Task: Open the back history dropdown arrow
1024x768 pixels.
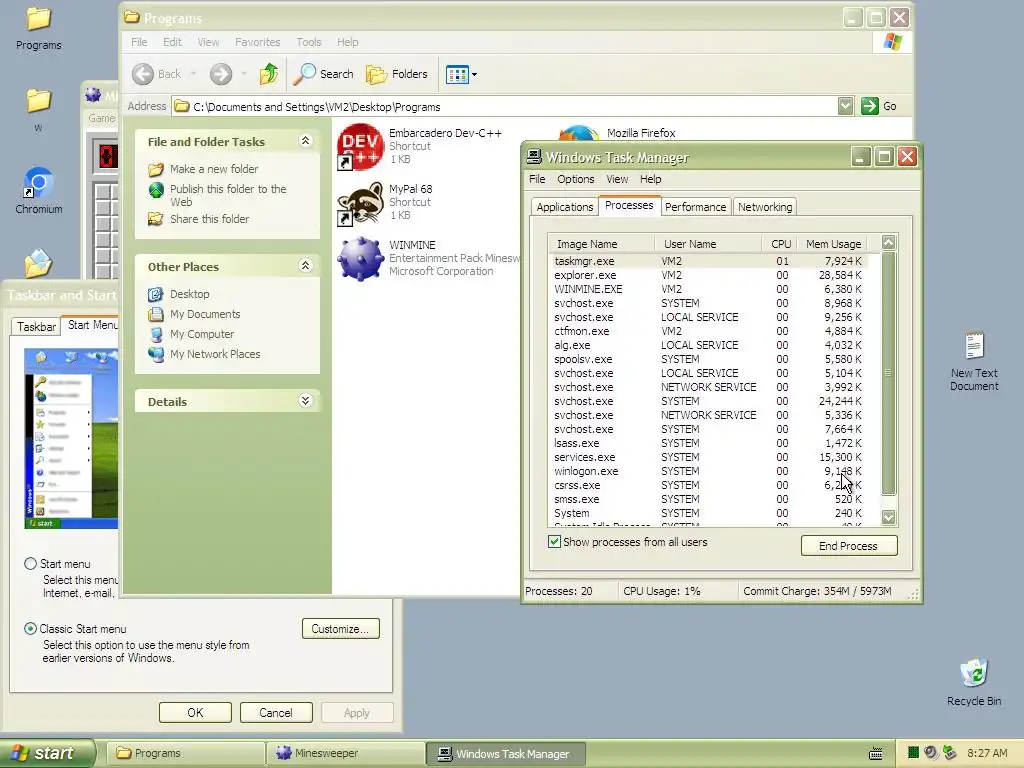Action: (193, 74)
